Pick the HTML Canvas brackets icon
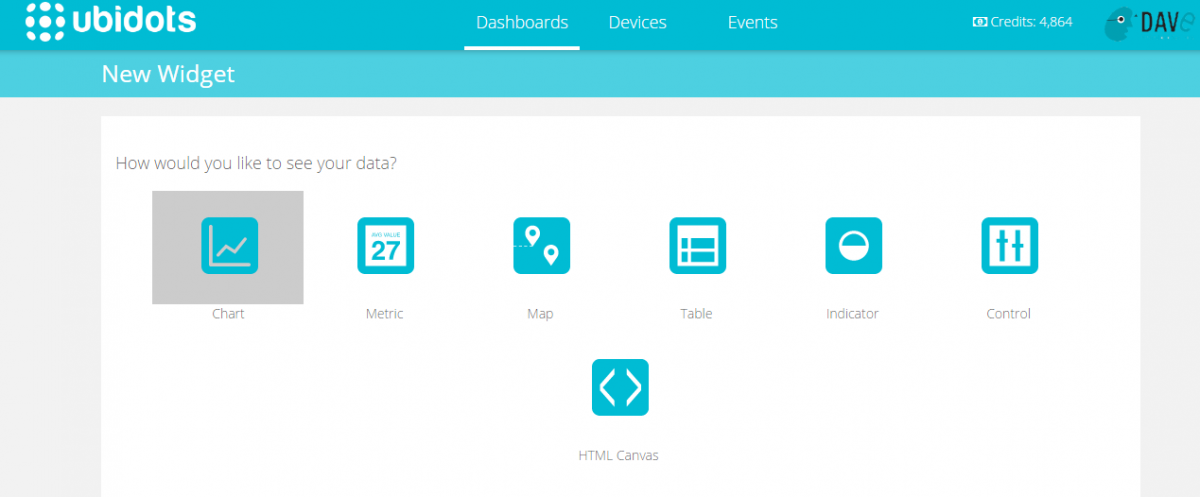1200x497 pixels. point(620,387)
